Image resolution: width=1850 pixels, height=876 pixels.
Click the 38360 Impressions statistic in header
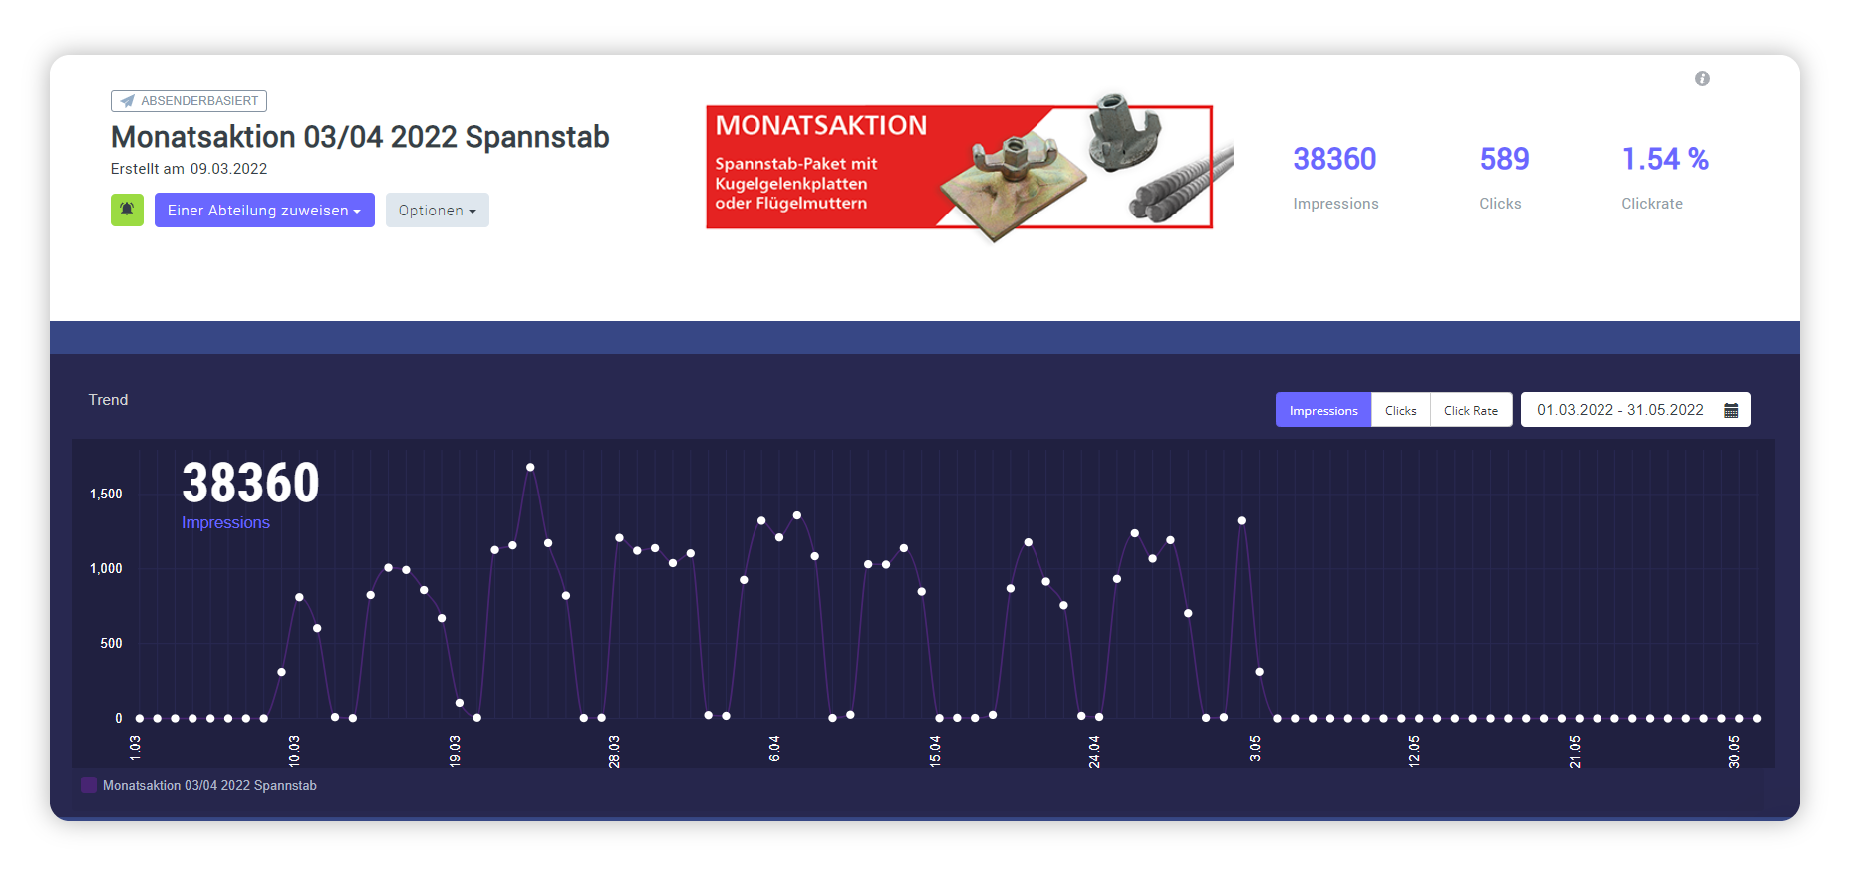[x=1334, y=159]
